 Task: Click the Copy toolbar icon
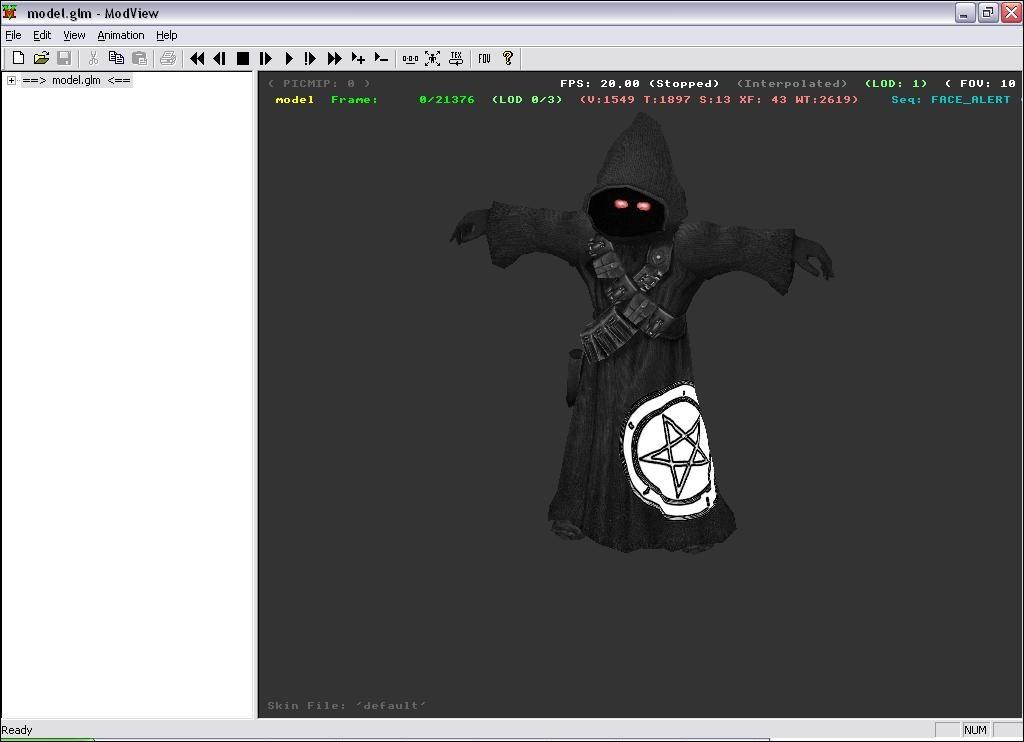(x=116, y=59)
